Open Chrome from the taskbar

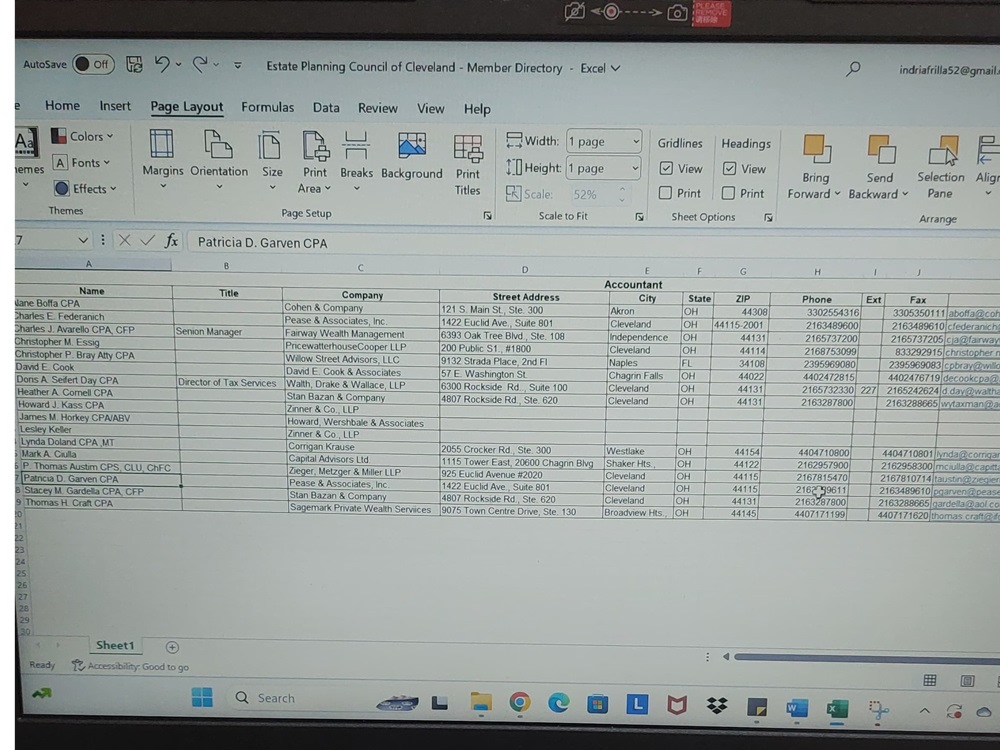(x=520, y=702)
